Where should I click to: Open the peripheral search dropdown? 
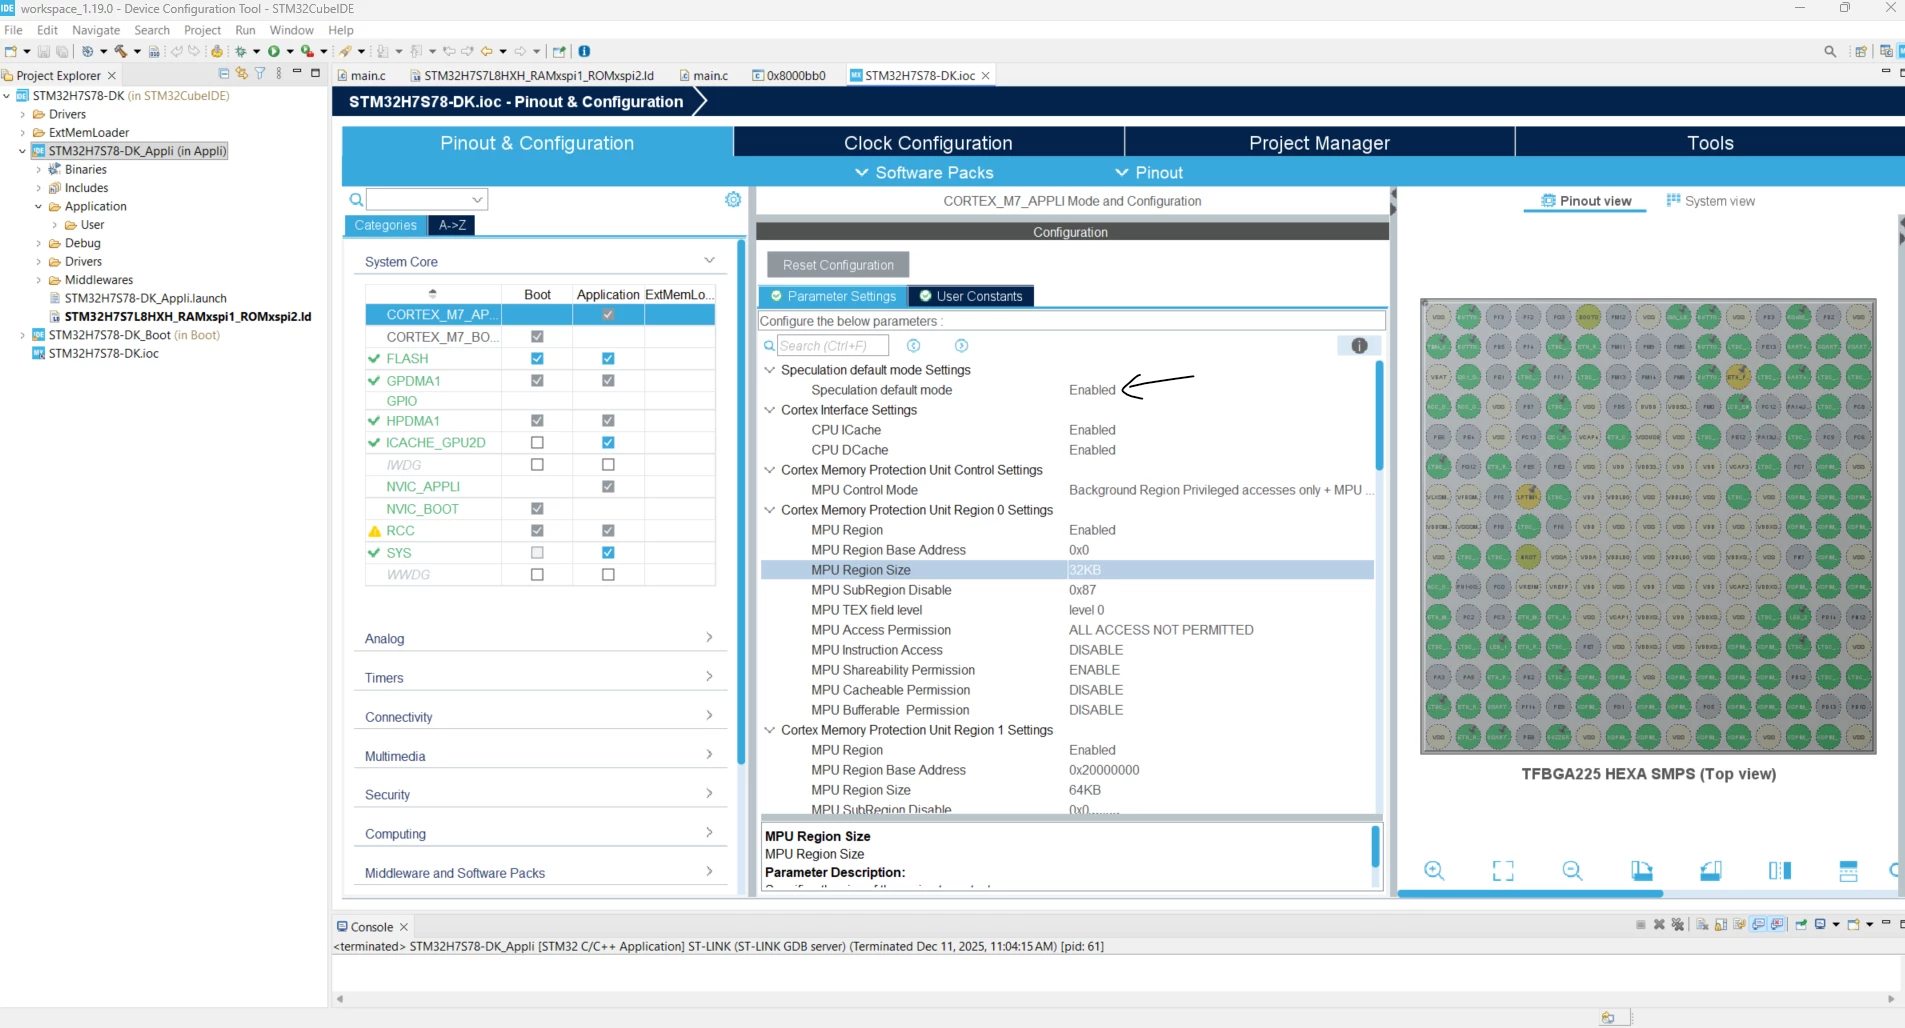tap(477, 199)
